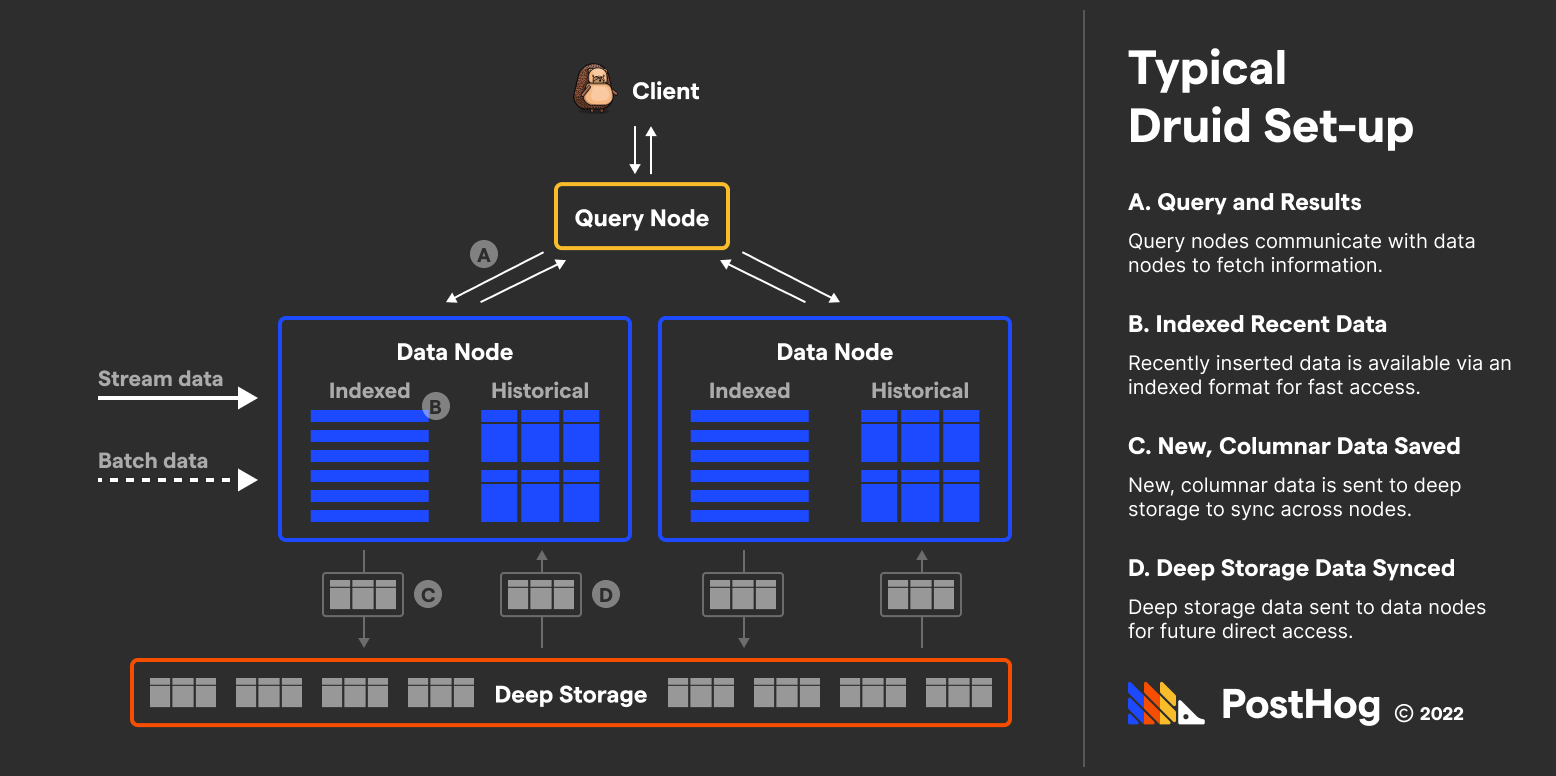
Task: Expand the Deep Storage bar
Action: point(571,692)
